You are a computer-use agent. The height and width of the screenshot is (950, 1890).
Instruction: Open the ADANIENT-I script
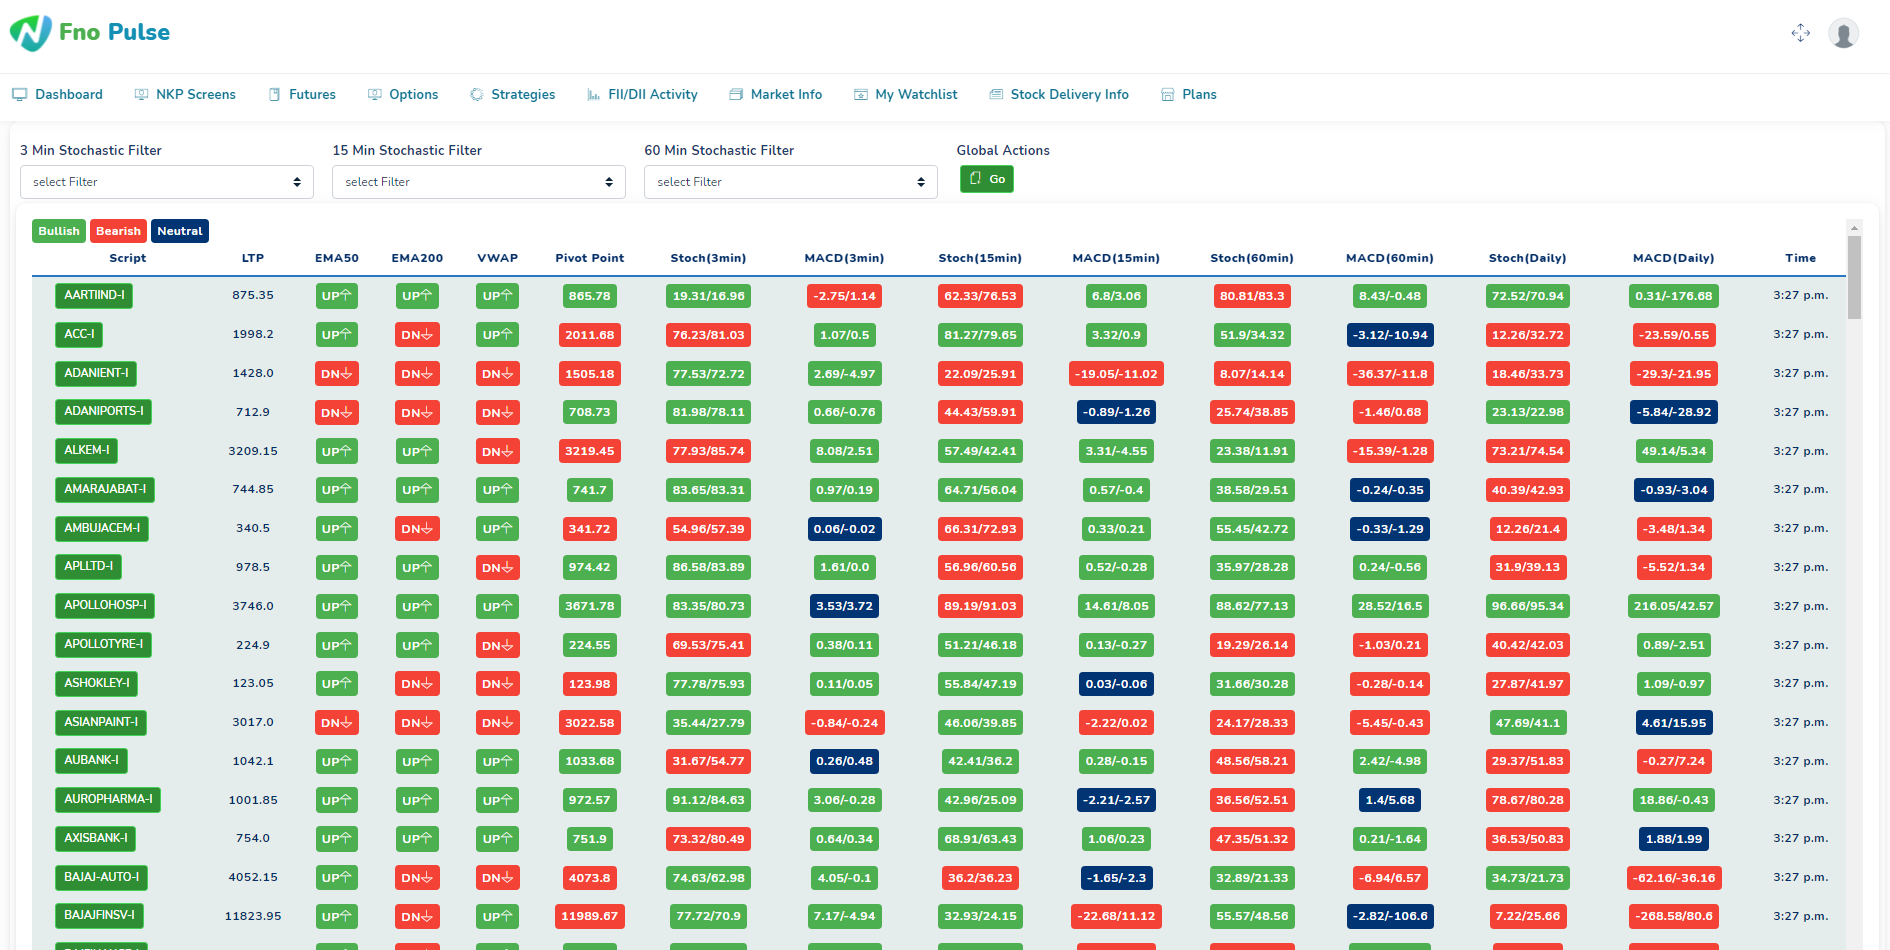[96, 373]
